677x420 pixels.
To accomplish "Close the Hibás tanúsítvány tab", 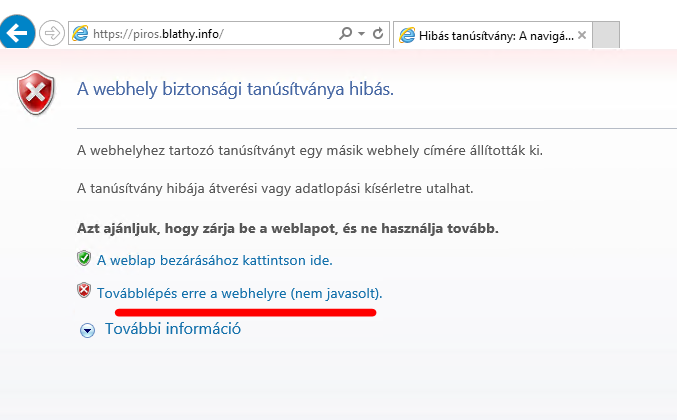I will point(581,35).
